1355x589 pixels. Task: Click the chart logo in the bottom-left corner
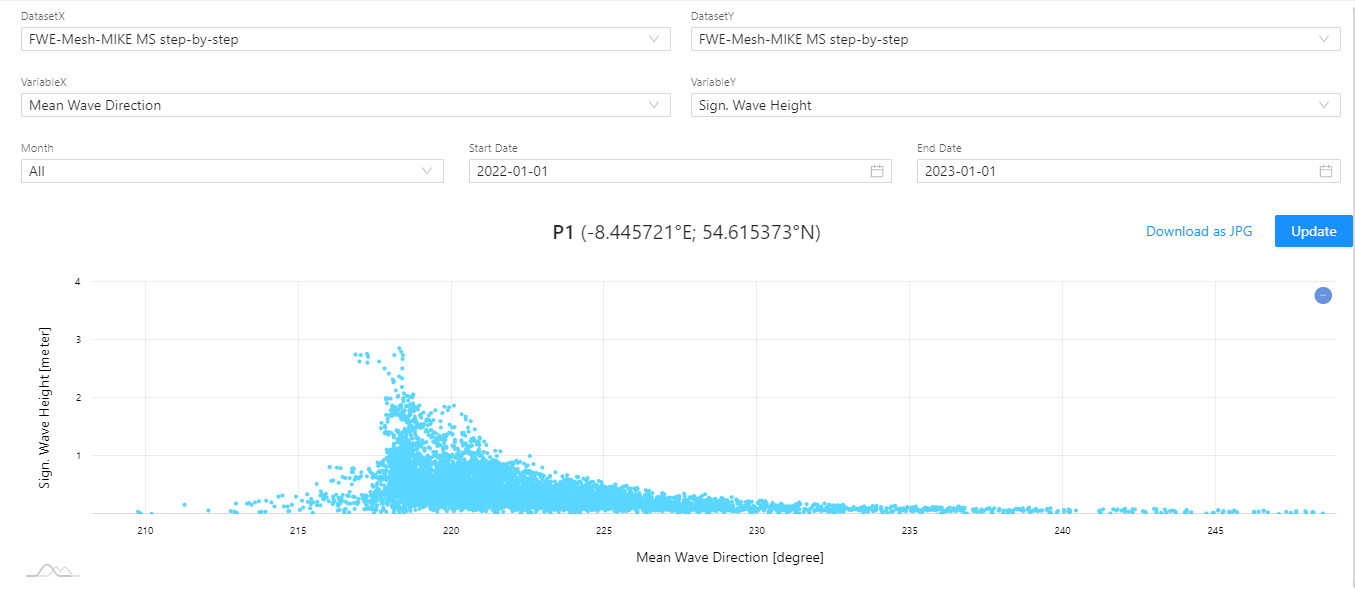coord(52,570)
